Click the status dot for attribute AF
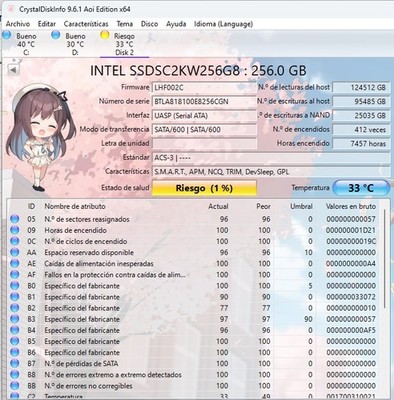 click(x=14, y=274)
